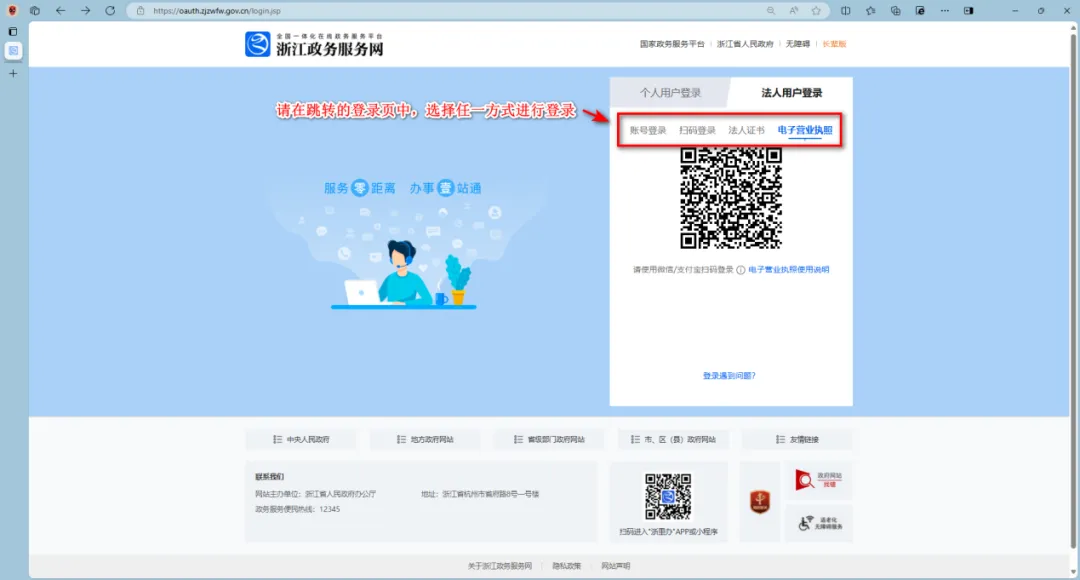The image size is (1080, 580).
Task: Expand the 地方政府网站 links list
Action: [x=425, y=439]
